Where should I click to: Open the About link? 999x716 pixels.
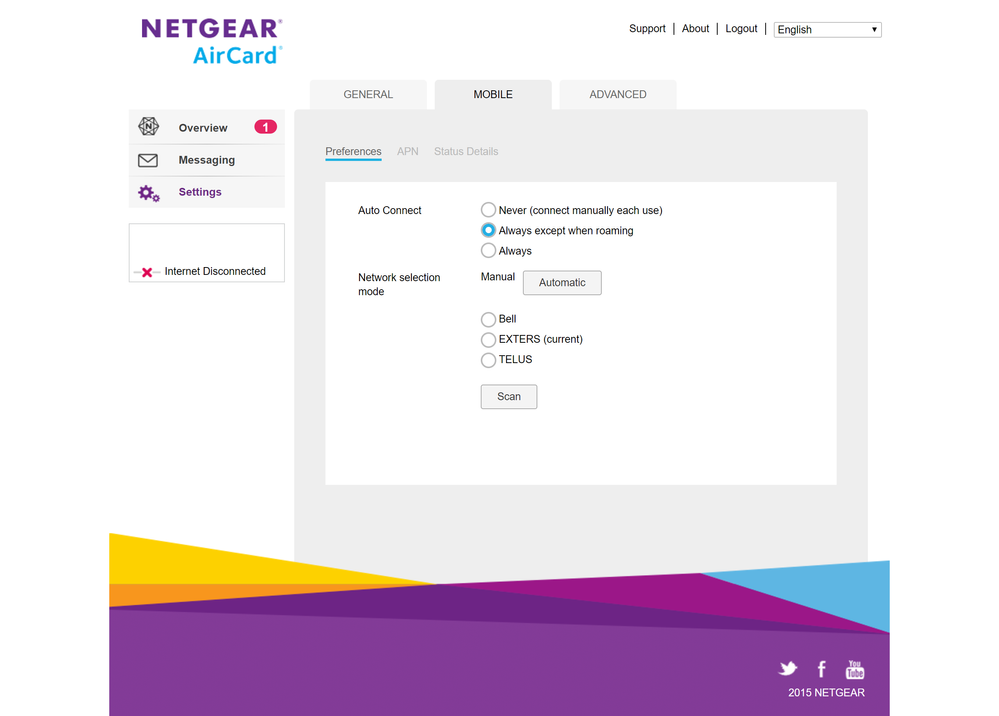click(x=695, y=29)
